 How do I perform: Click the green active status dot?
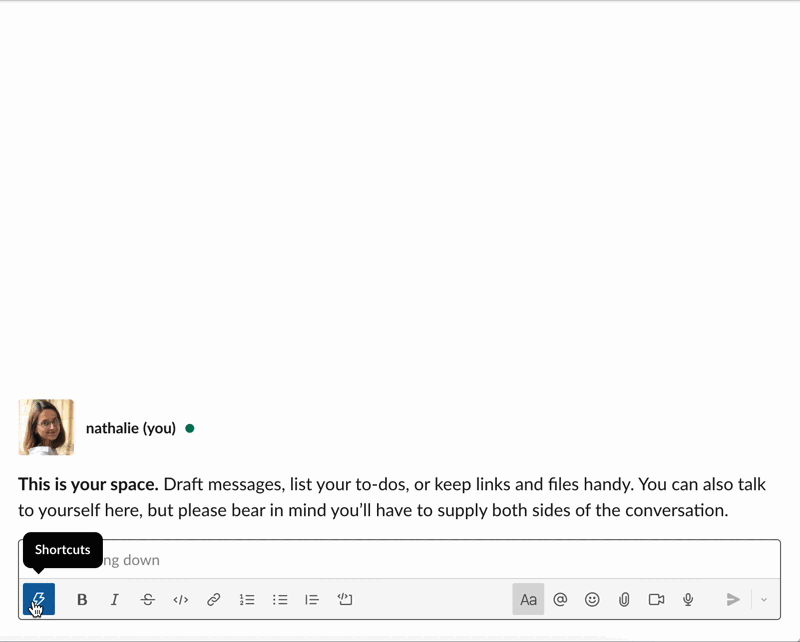pos(190,428)
